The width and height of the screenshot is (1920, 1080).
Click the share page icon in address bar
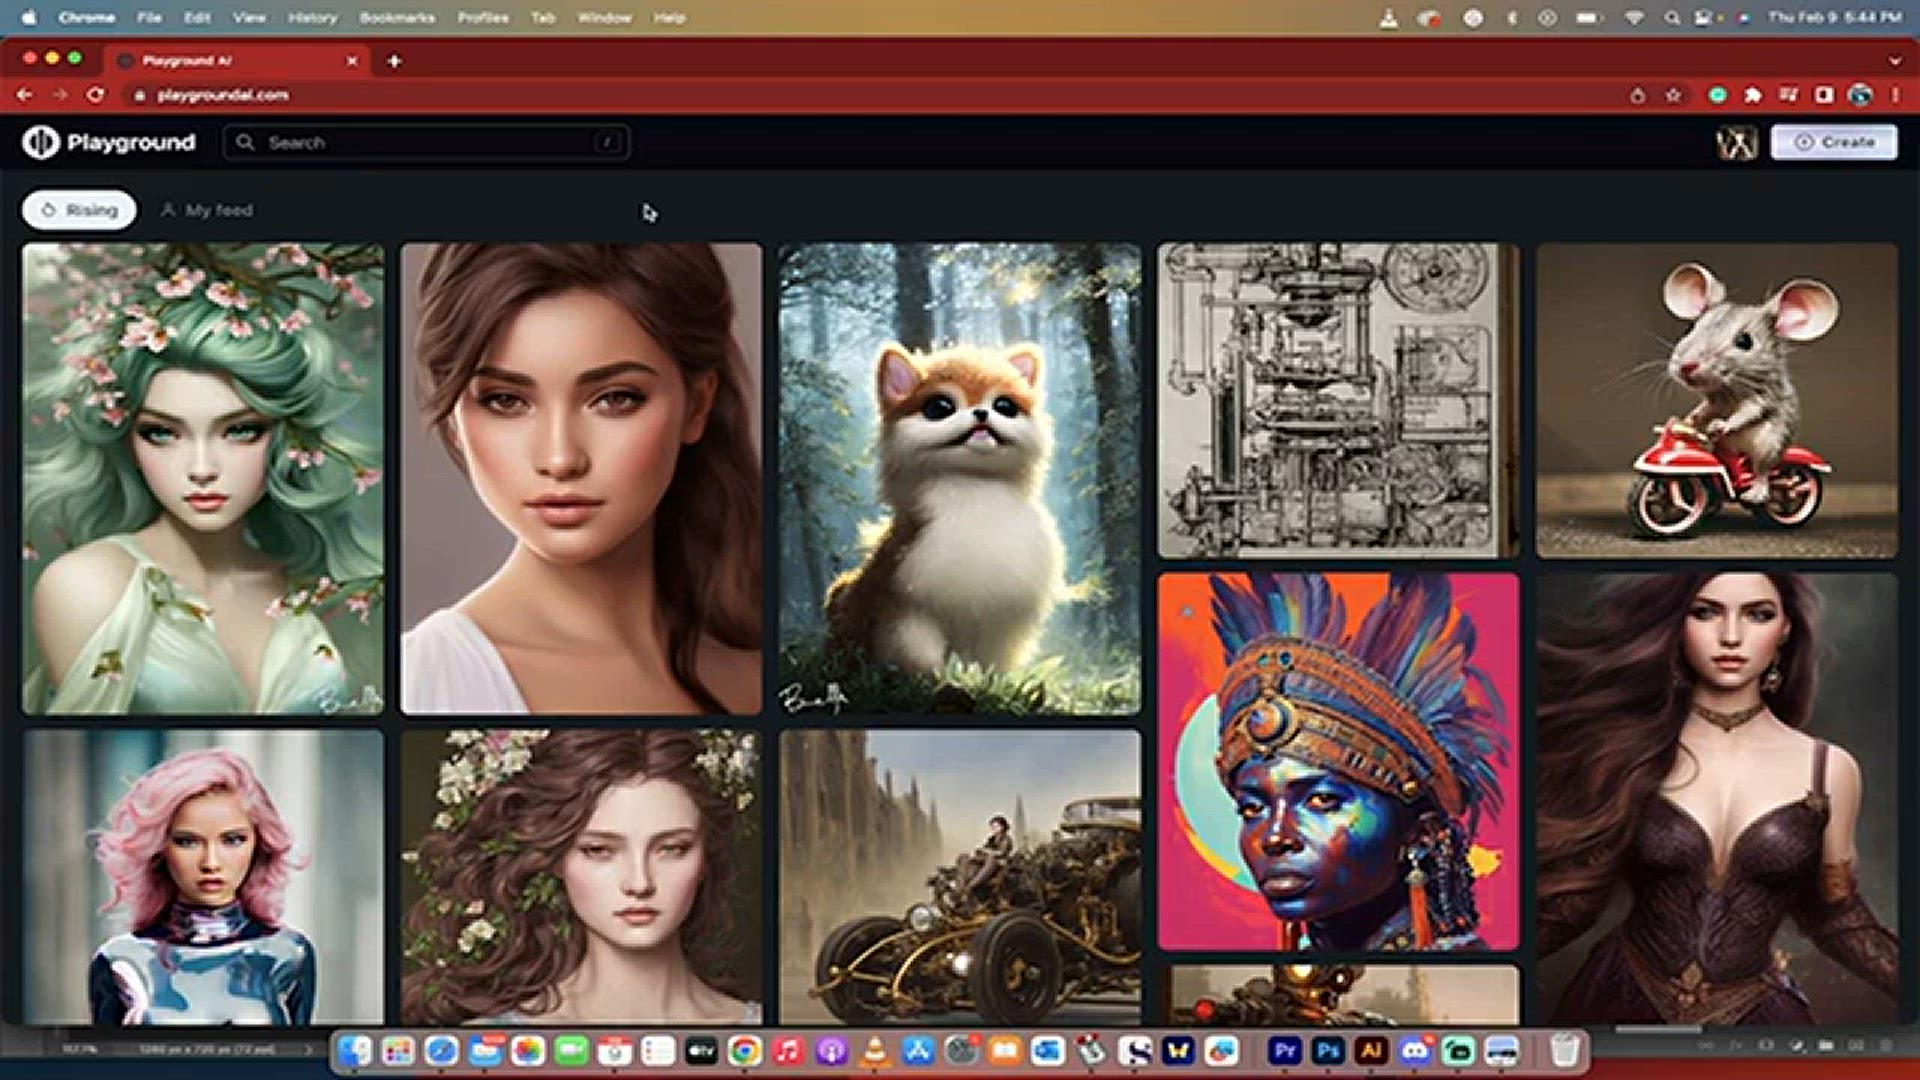tap(1637, 95)
